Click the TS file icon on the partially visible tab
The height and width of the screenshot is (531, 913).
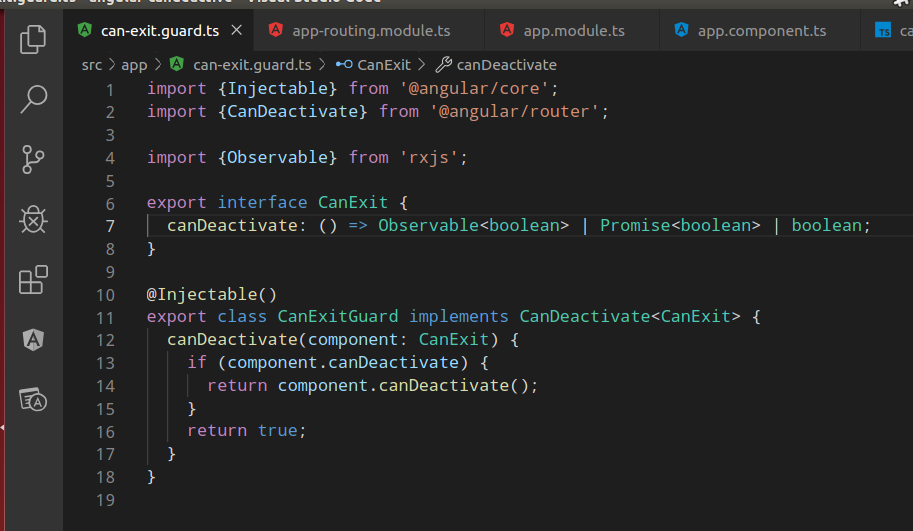click(x=883, y=30)
